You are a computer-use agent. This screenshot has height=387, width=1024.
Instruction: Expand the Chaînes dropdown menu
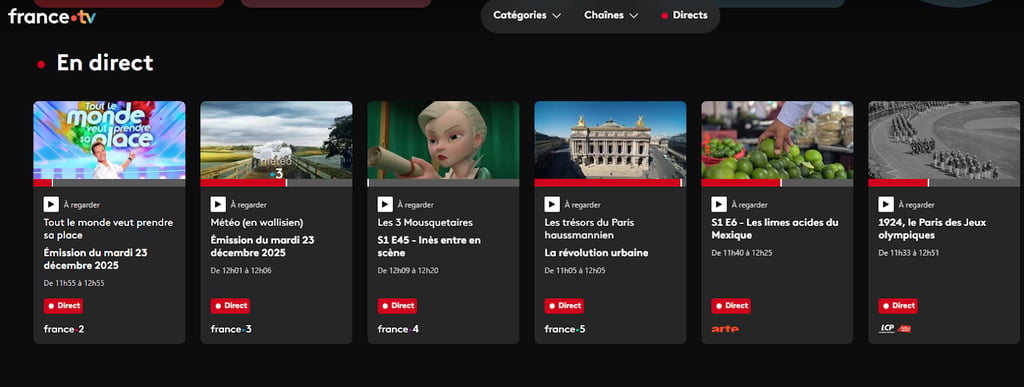point(611,15)
